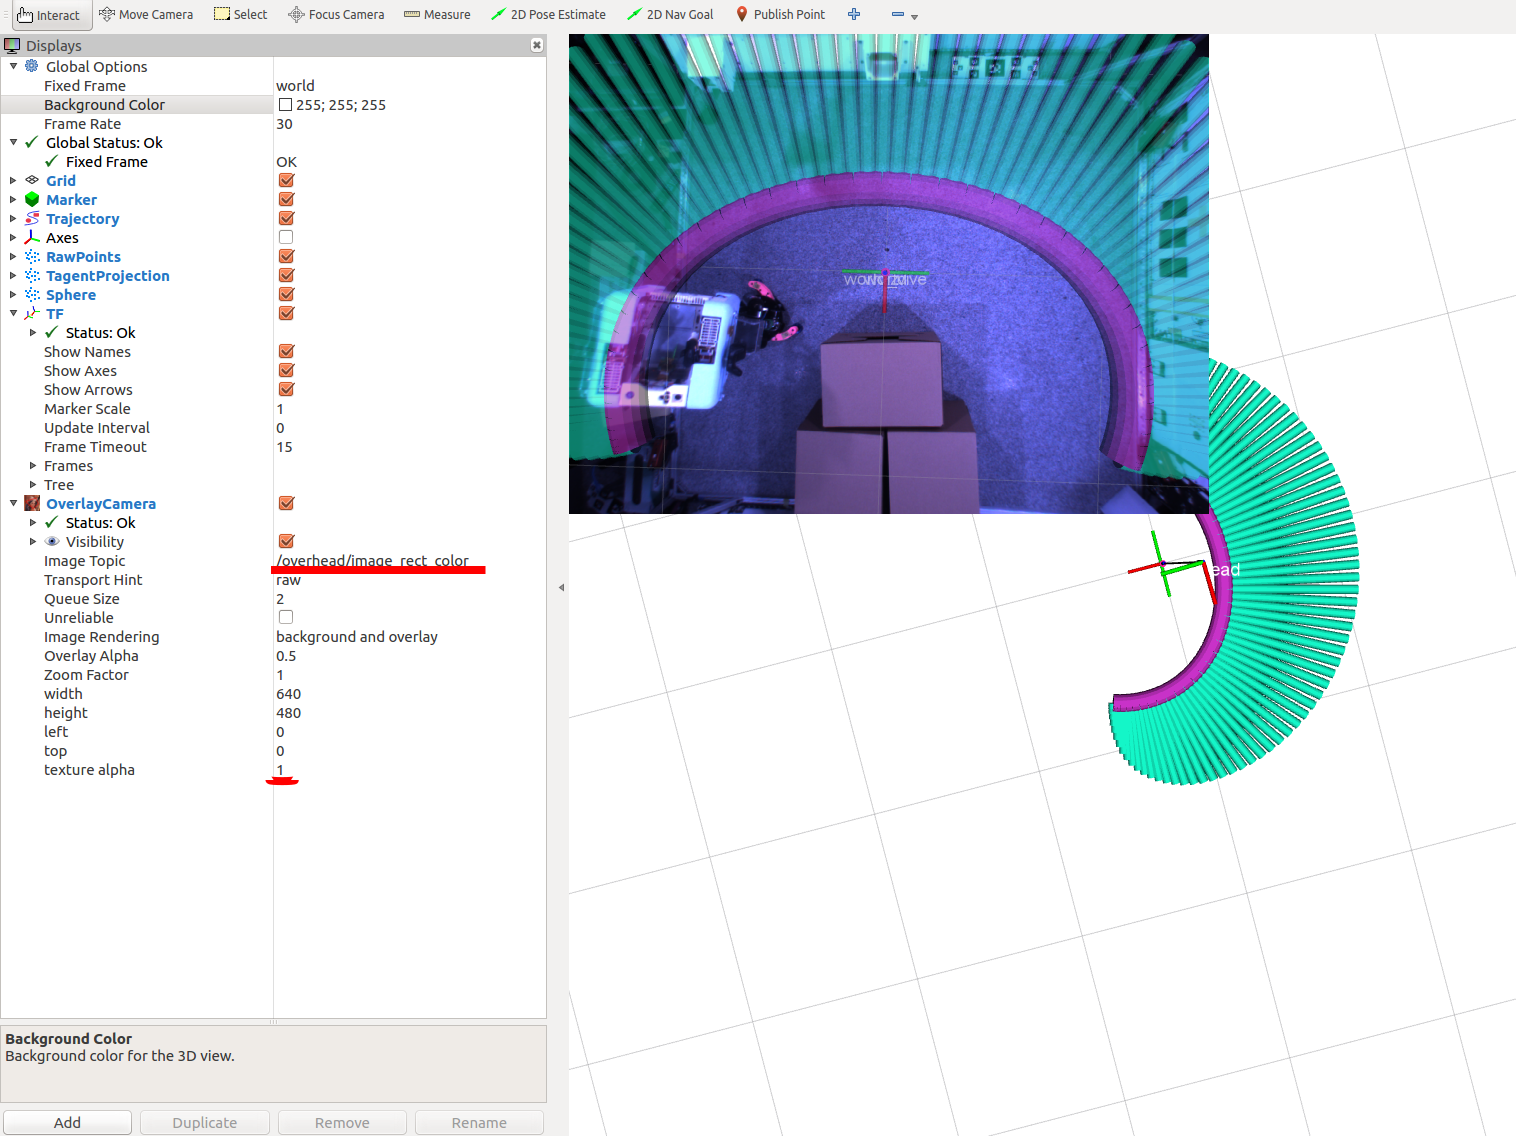Image resolution: width=1516 pixels, height=1136 pixels.
Task: Close the Displays panel
Action: pos(537,45)
